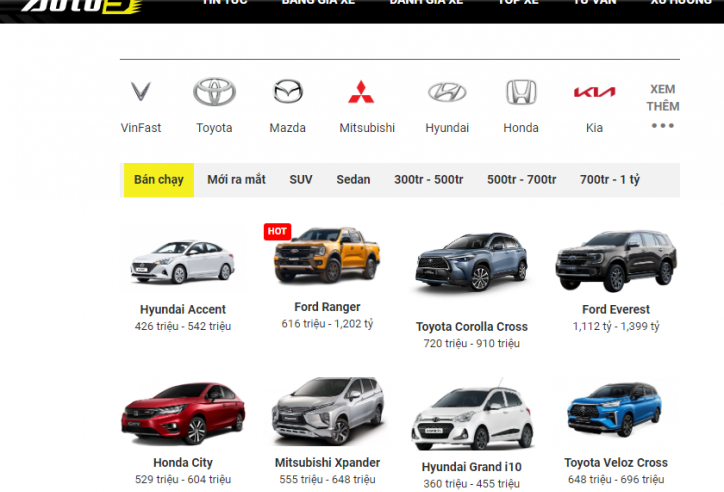Click the Ford Everest title link

[616, 309]
